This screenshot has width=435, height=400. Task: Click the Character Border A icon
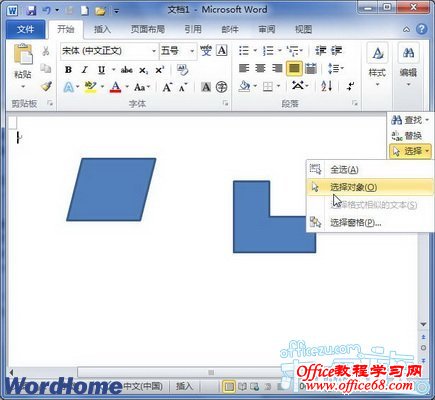click(x=222, y=51)
